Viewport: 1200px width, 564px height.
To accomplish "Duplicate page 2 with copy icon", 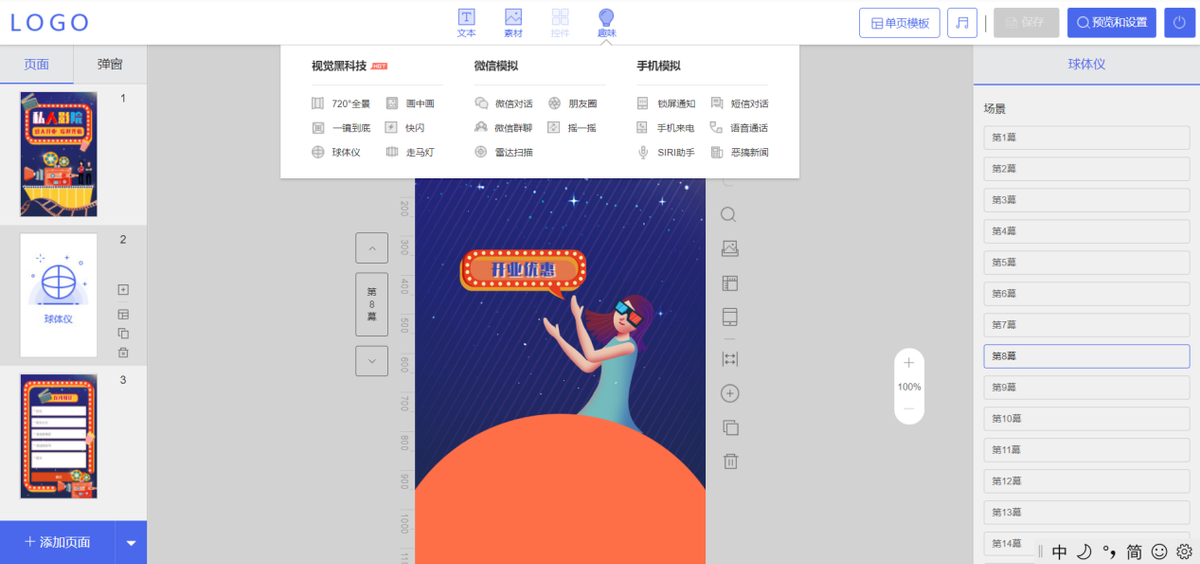I will click(x=123, y=333).
